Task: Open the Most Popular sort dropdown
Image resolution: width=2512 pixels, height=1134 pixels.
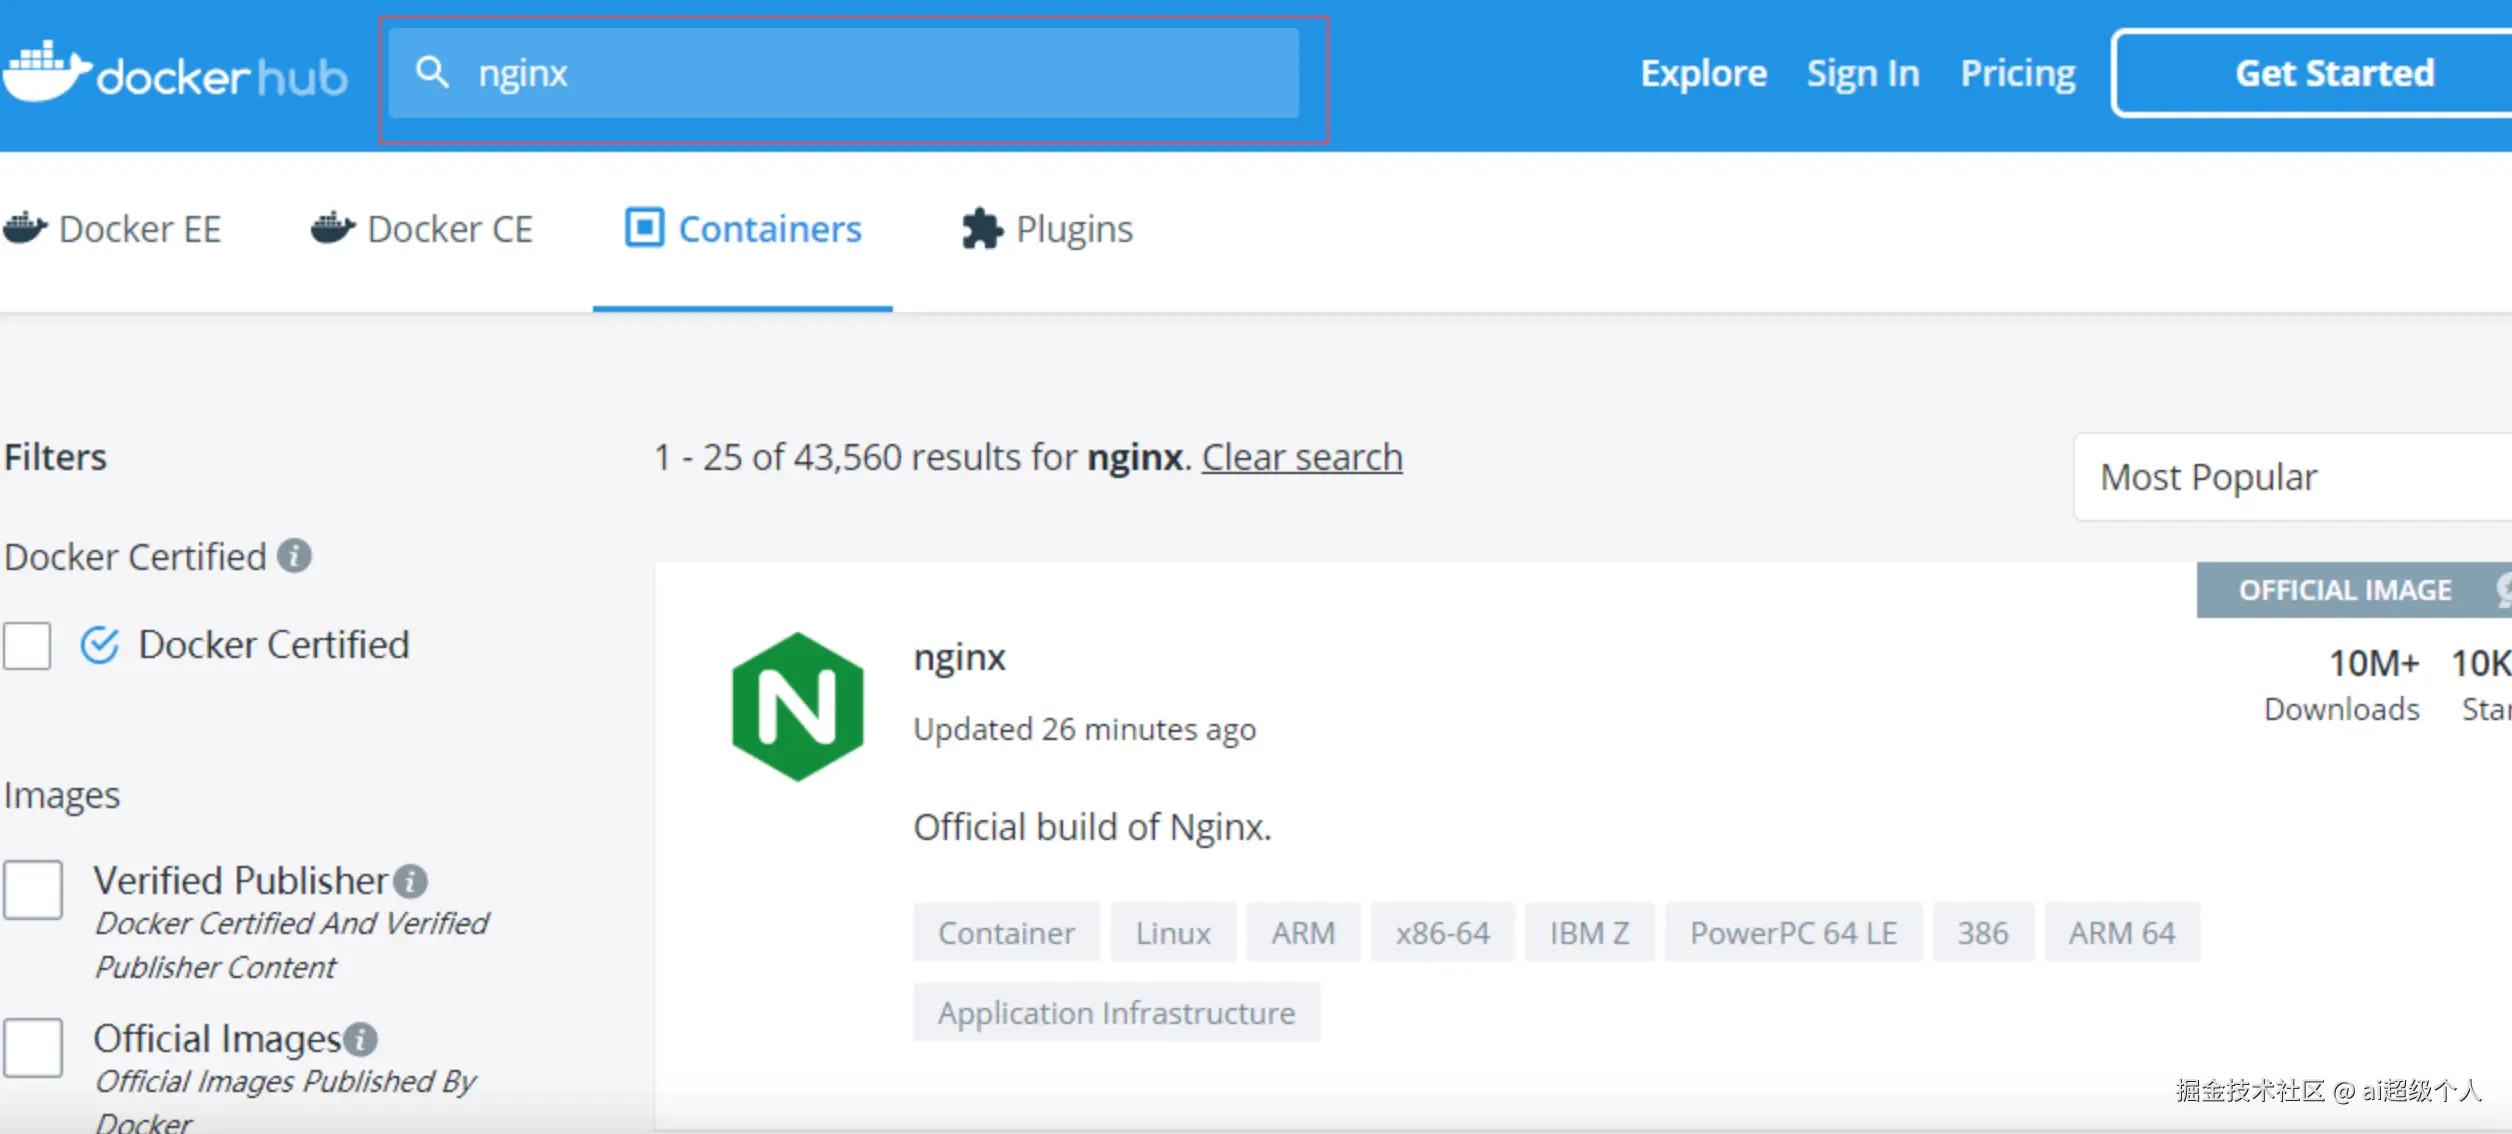Action: point(2290,477)
